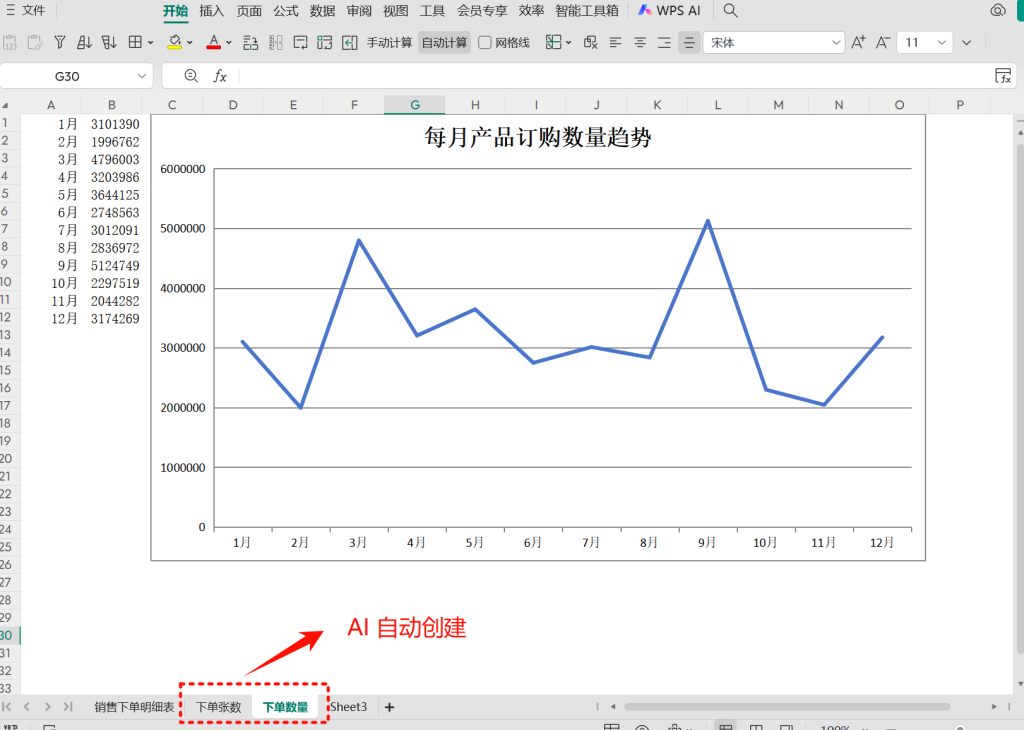Viewport: 1024px width, 730px height.
Task: Open the font color dropdown arrow
Action: 229,42
